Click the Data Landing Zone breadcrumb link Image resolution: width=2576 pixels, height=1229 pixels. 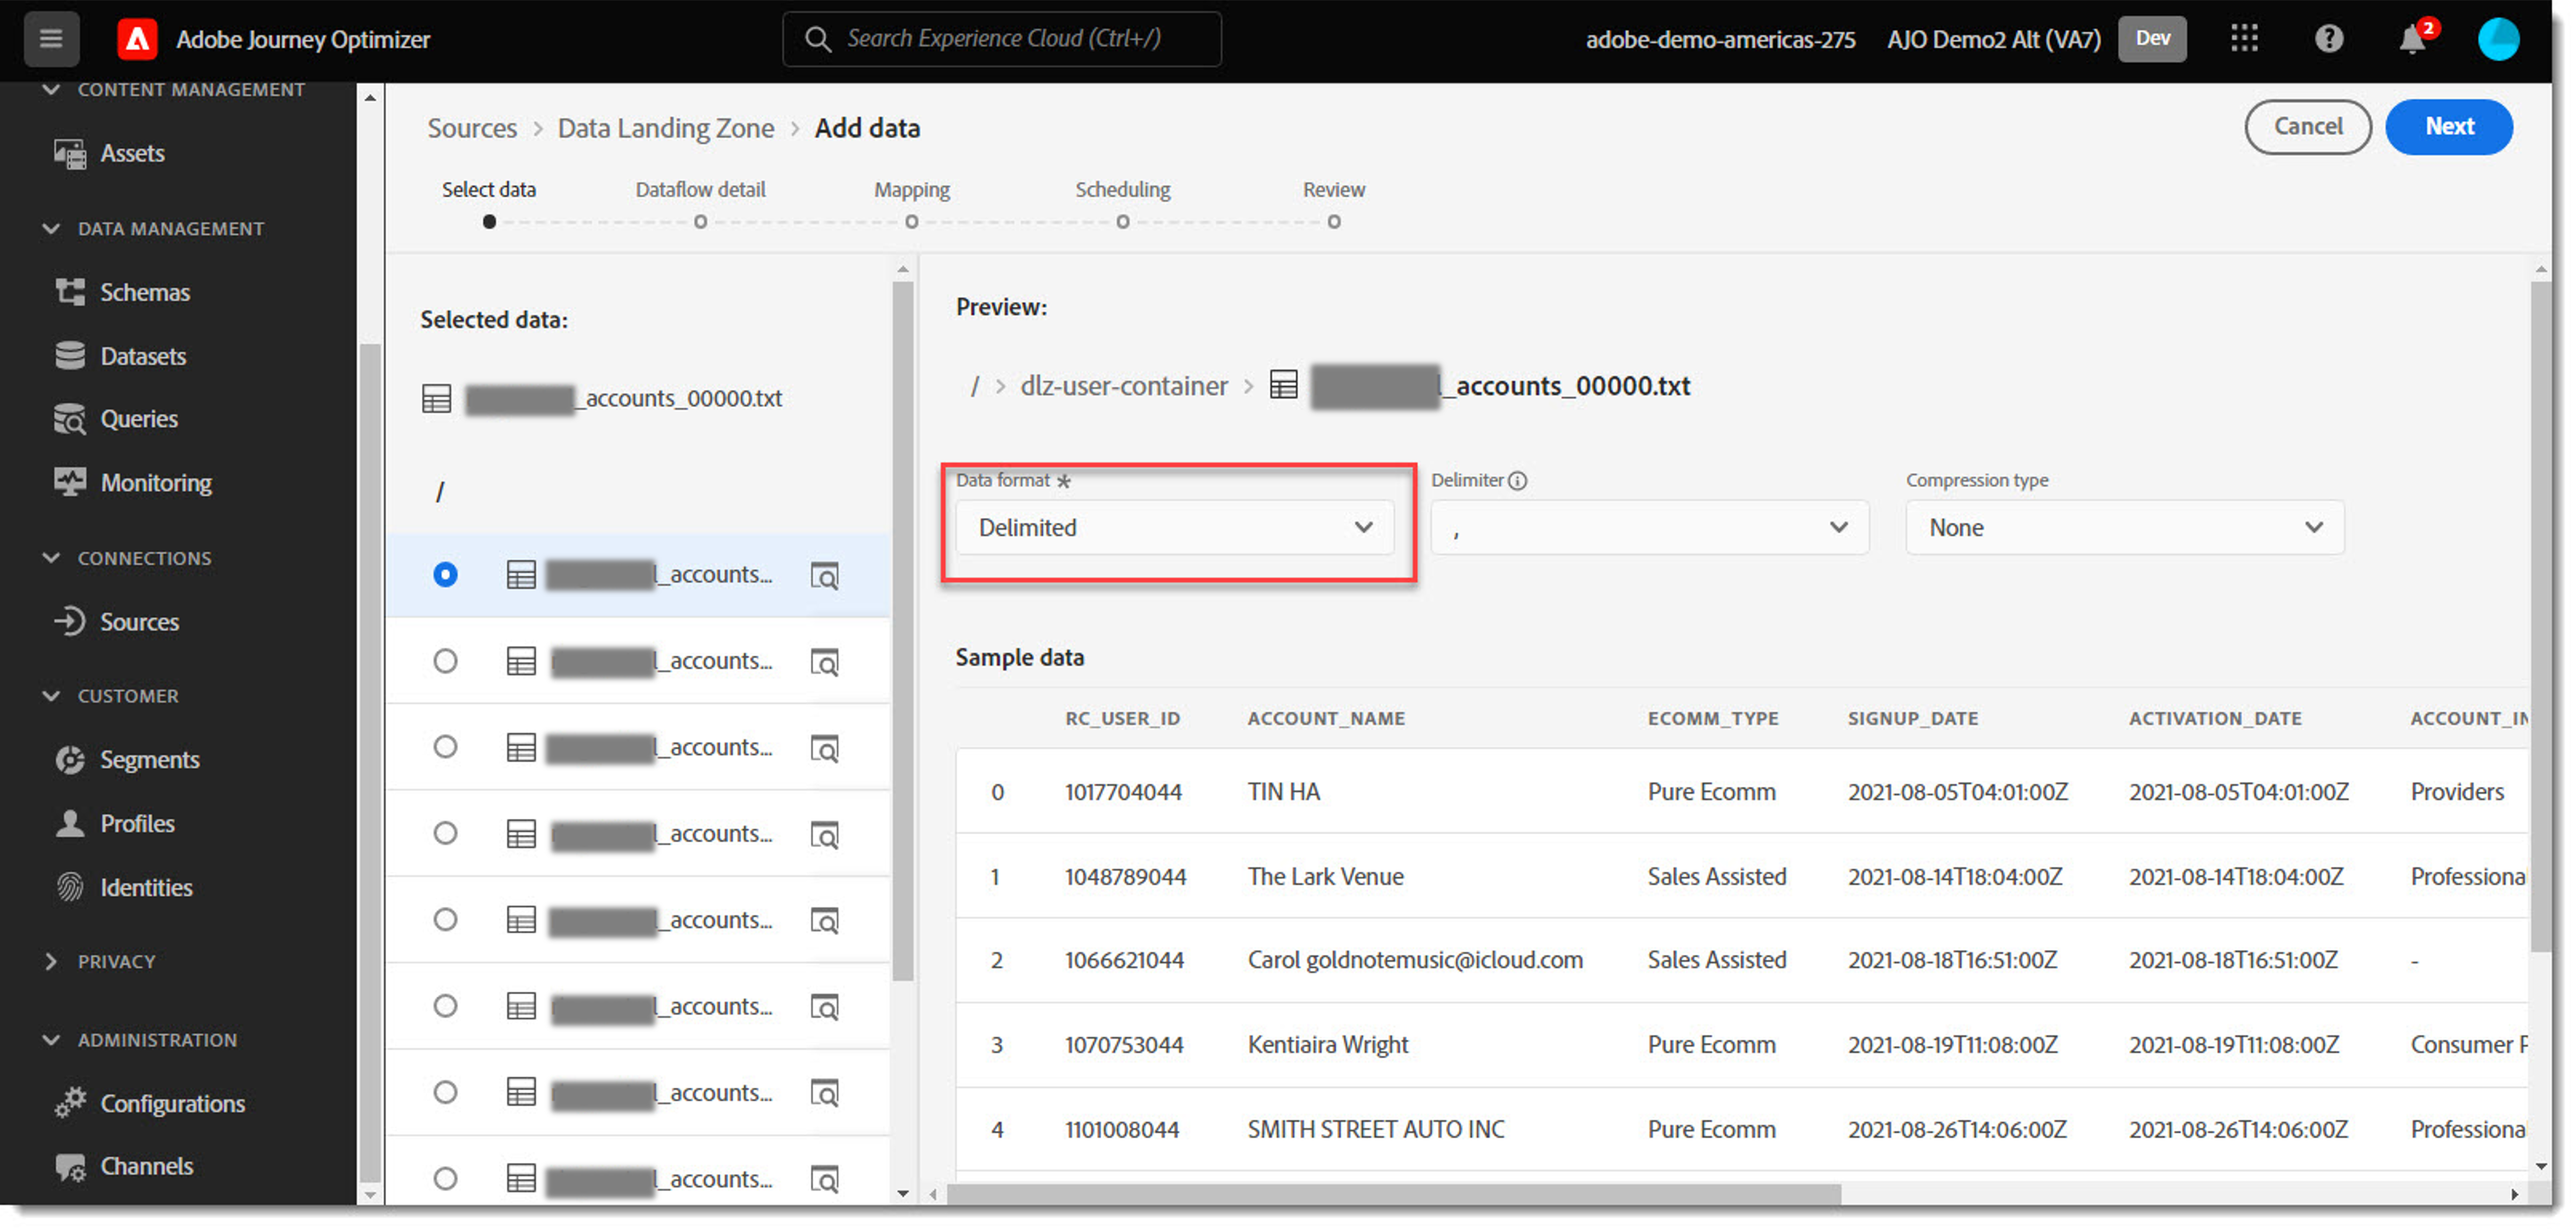click(666, 128)
